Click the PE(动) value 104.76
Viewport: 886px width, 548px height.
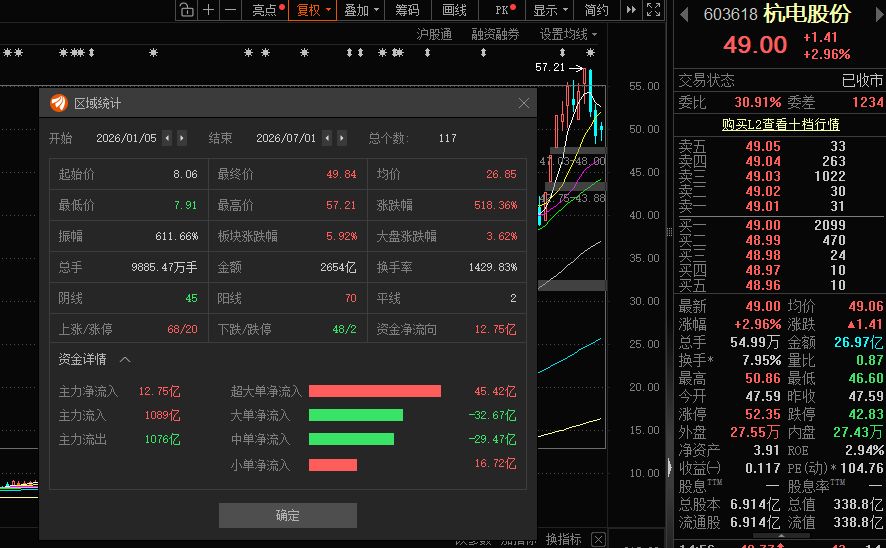click(x=861, y=468)
